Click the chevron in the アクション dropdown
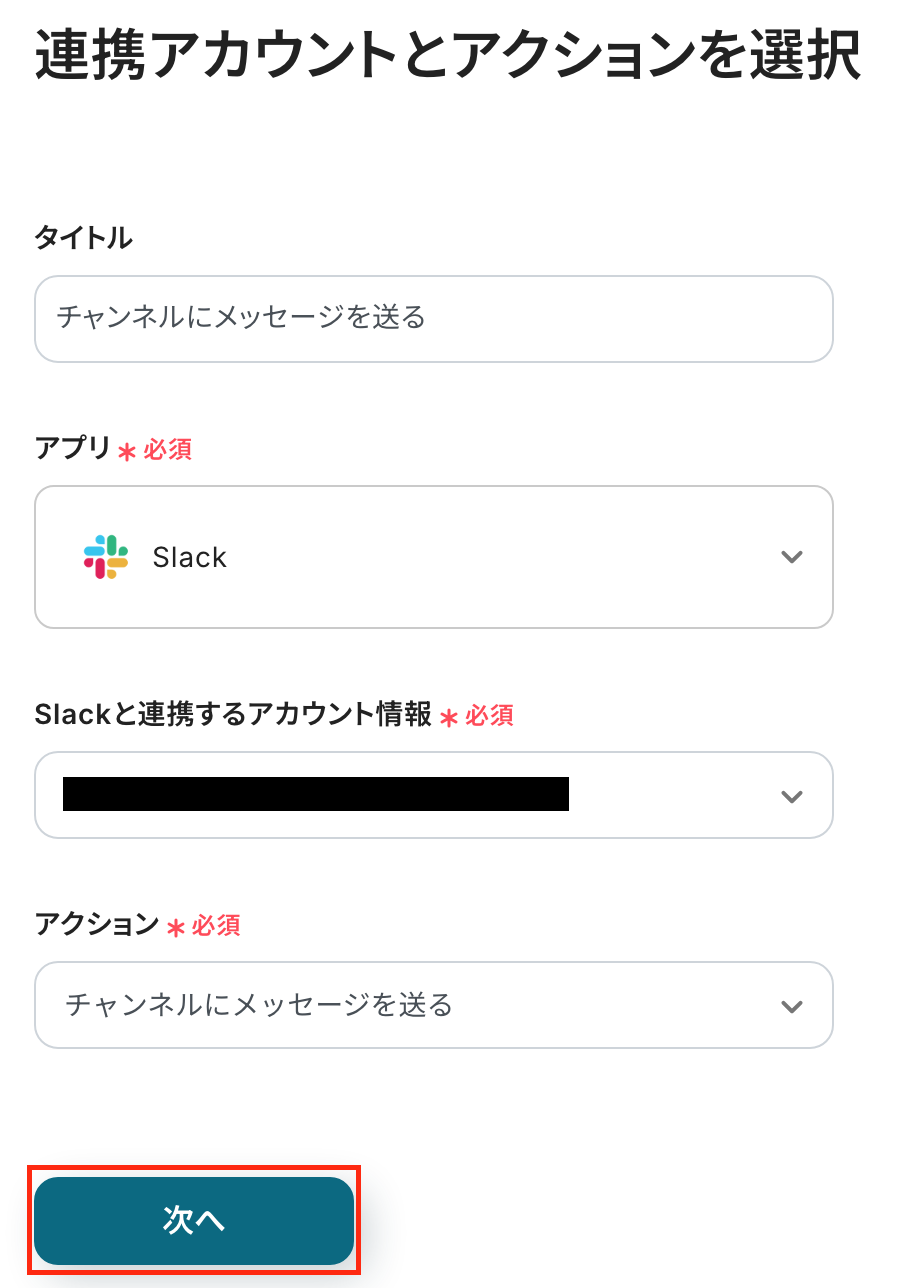The height and width of the screenshot is (1288, 914). pos(792,1006)
